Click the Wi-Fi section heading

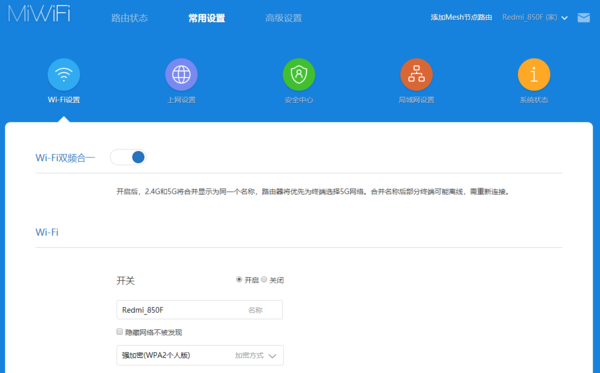coord(47,232)
